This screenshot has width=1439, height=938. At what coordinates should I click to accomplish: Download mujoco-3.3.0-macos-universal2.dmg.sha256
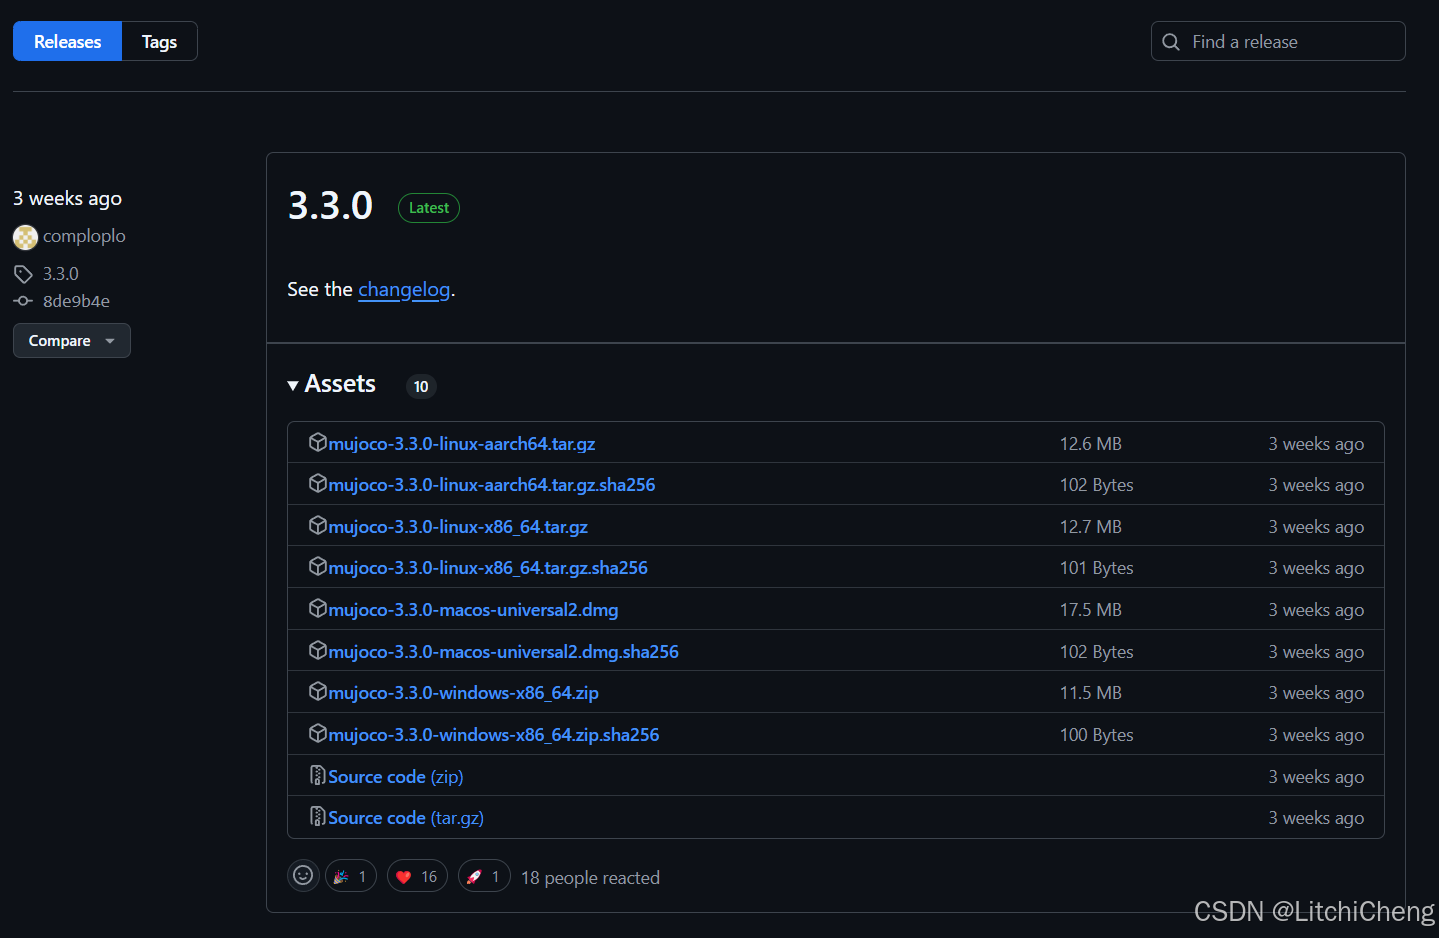pos(504,652)
